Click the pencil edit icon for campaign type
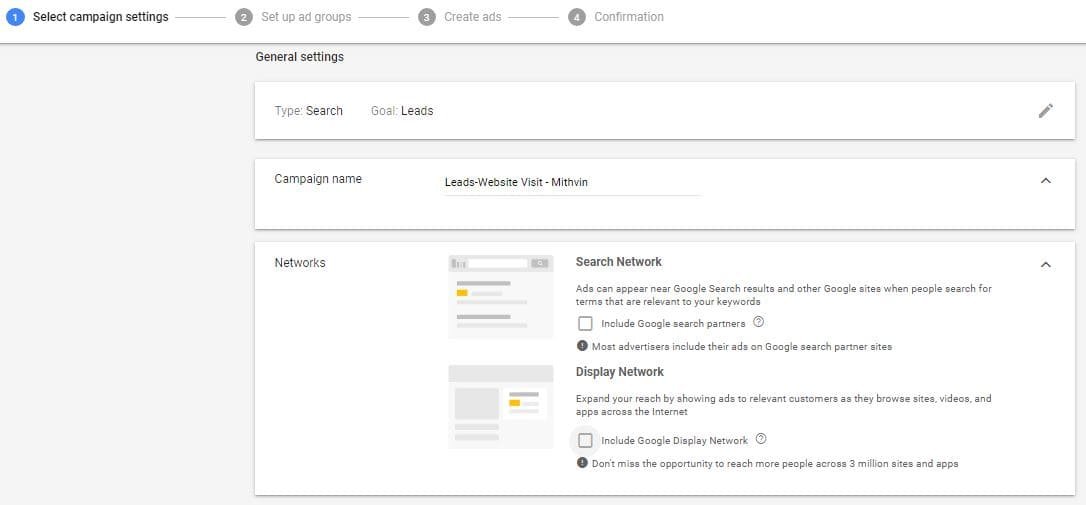Viewport: 1086px width, 505px height. [1045, 111]
